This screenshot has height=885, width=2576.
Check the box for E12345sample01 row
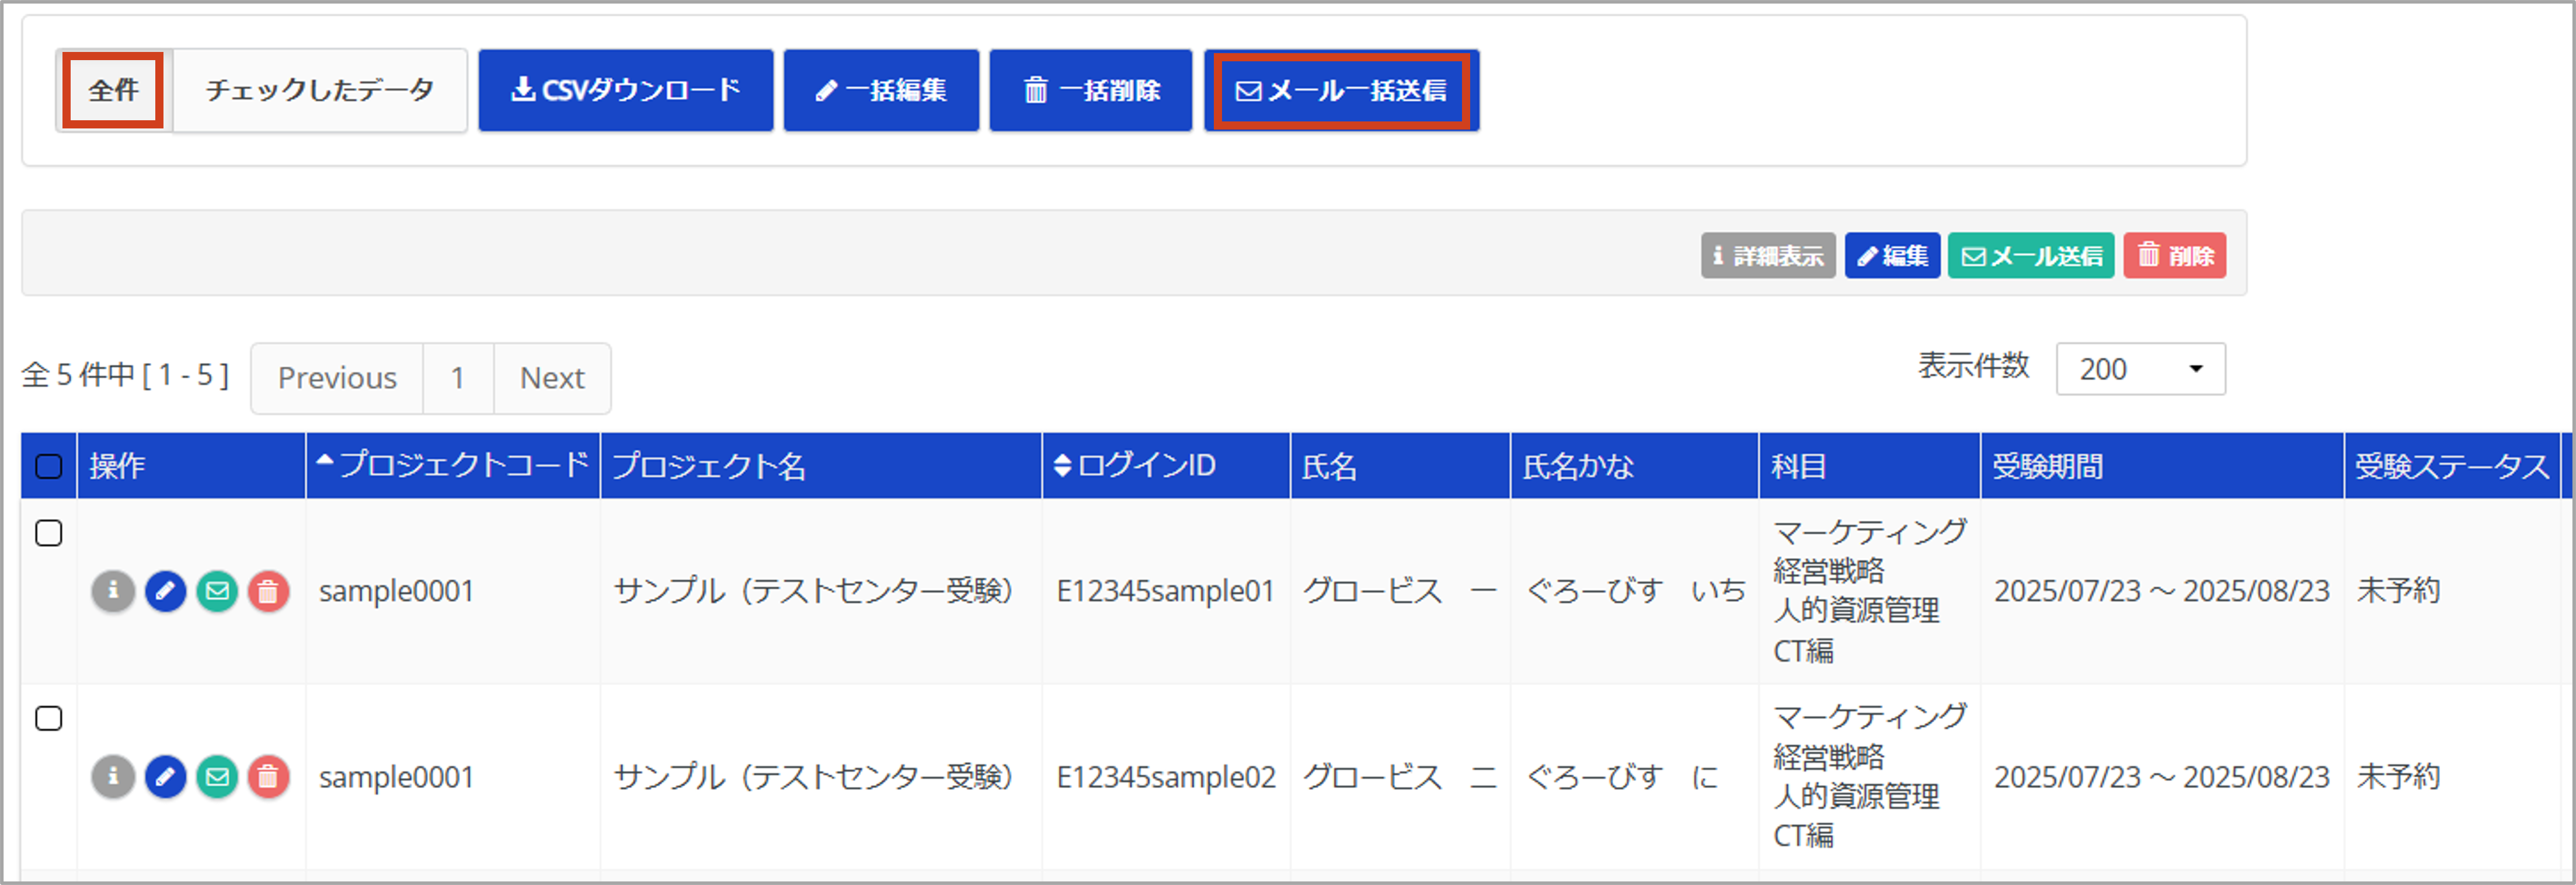point(48,533)
